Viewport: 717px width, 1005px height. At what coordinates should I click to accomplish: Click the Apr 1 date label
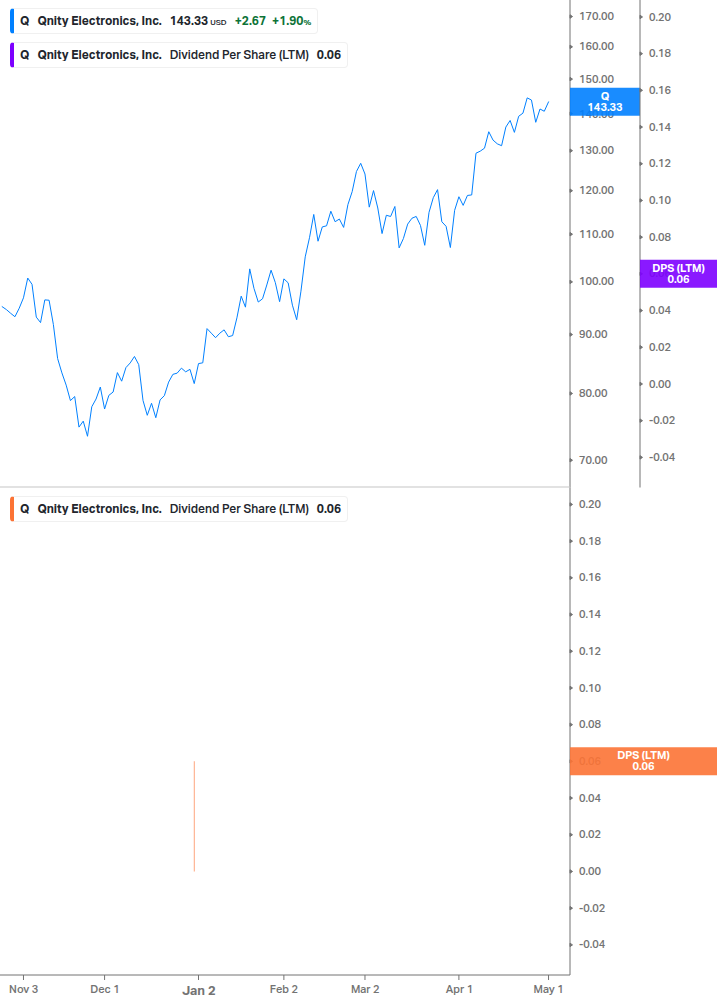[x=459, y=990]
